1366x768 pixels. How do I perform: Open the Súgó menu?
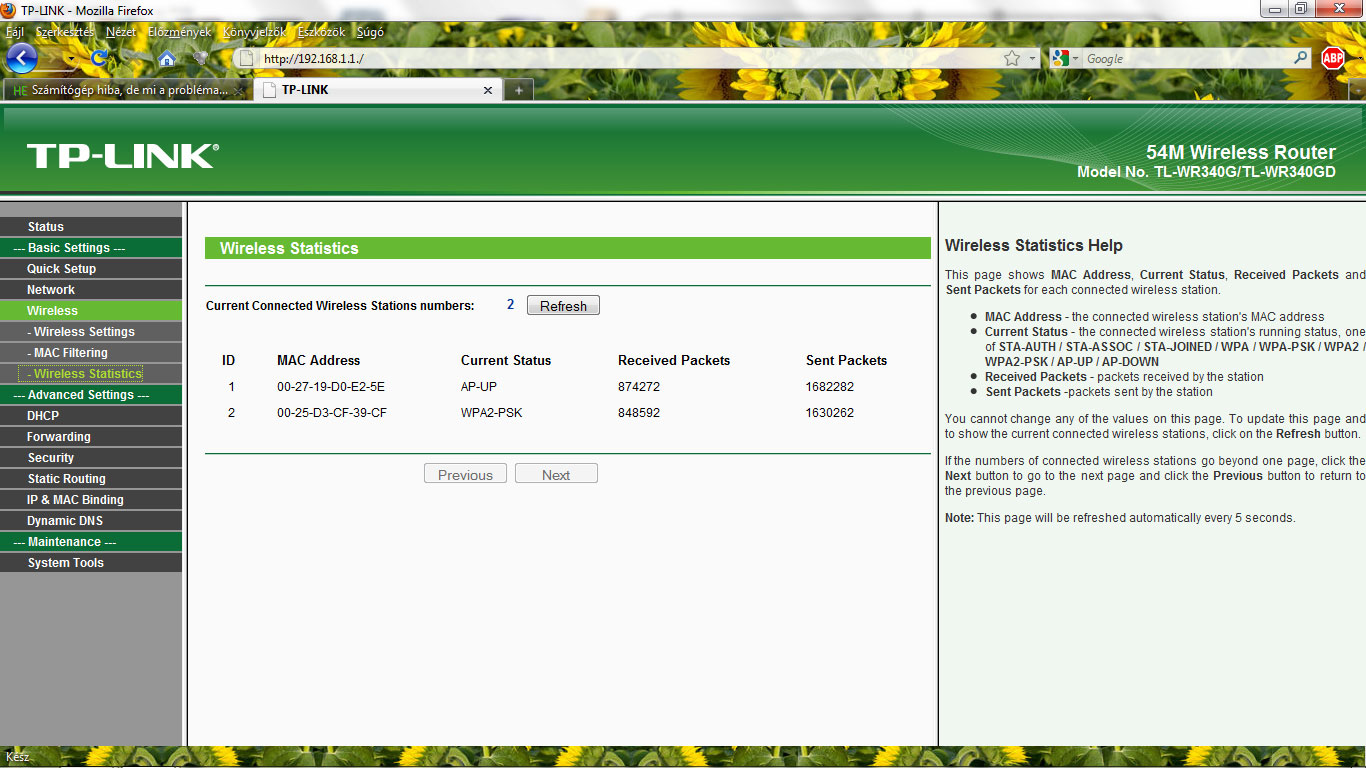[x=370, y=32]
